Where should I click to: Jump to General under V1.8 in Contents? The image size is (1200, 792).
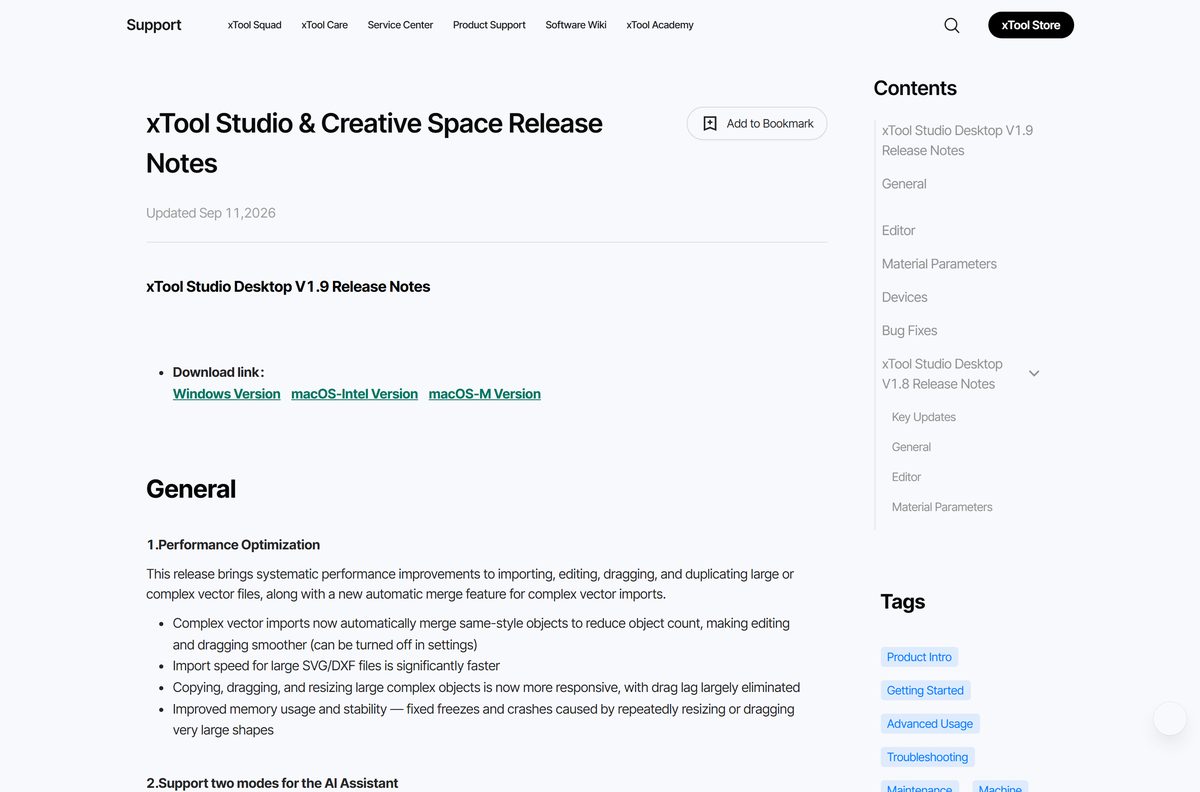[911, 447]
